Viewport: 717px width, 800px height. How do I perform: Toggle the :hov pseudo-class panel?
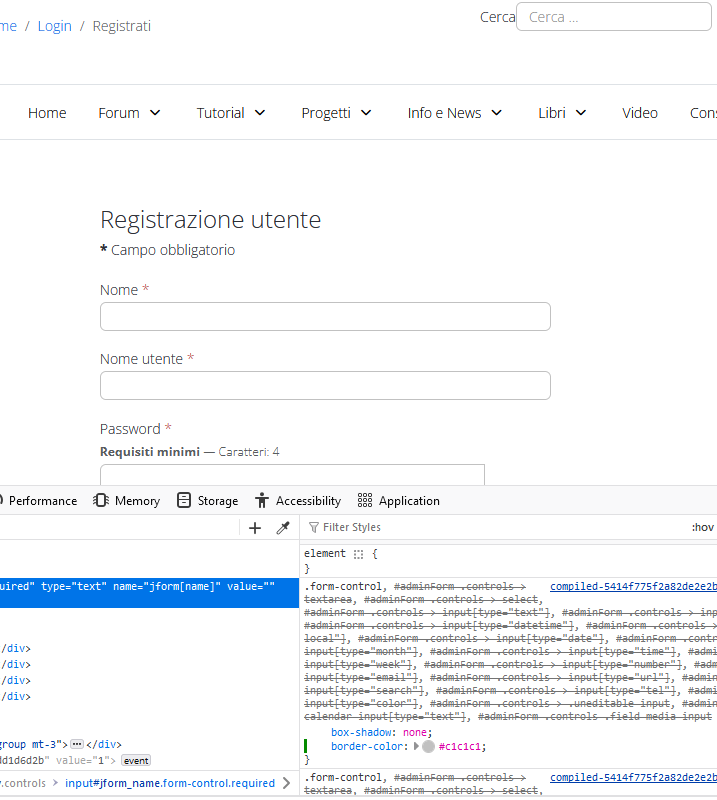click(703, 528)
